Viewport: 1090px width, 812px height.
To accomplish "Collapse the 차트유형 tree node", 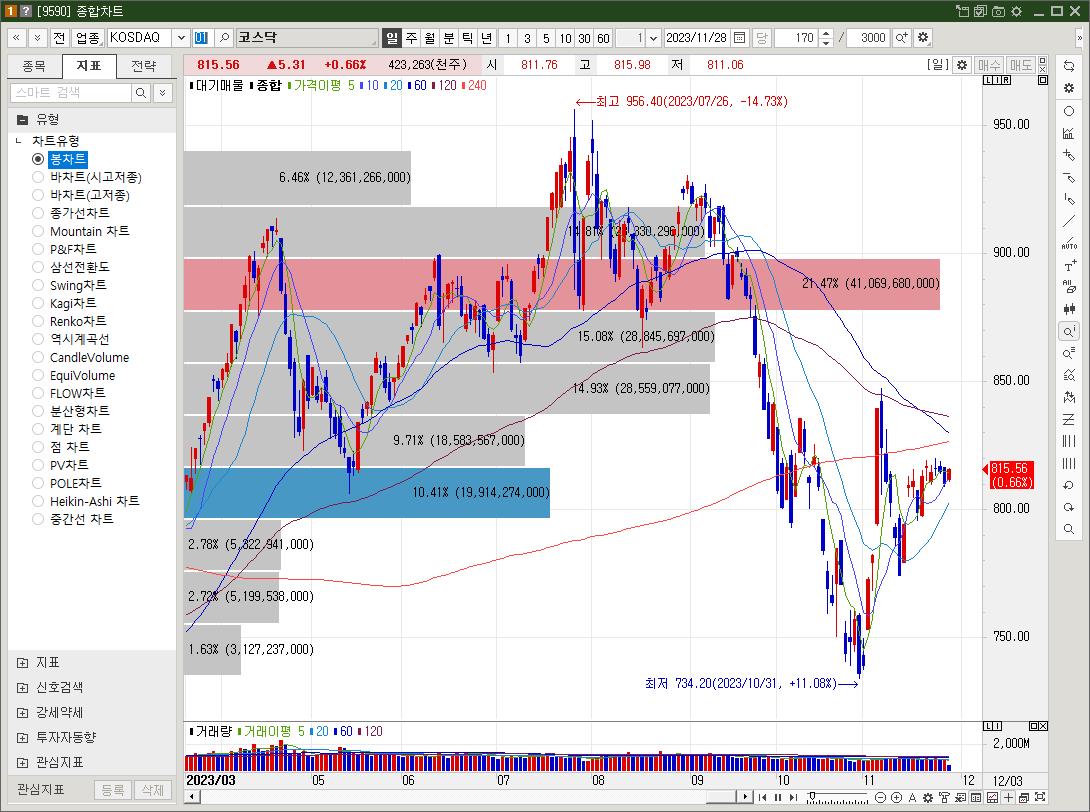I will [19, 141].
